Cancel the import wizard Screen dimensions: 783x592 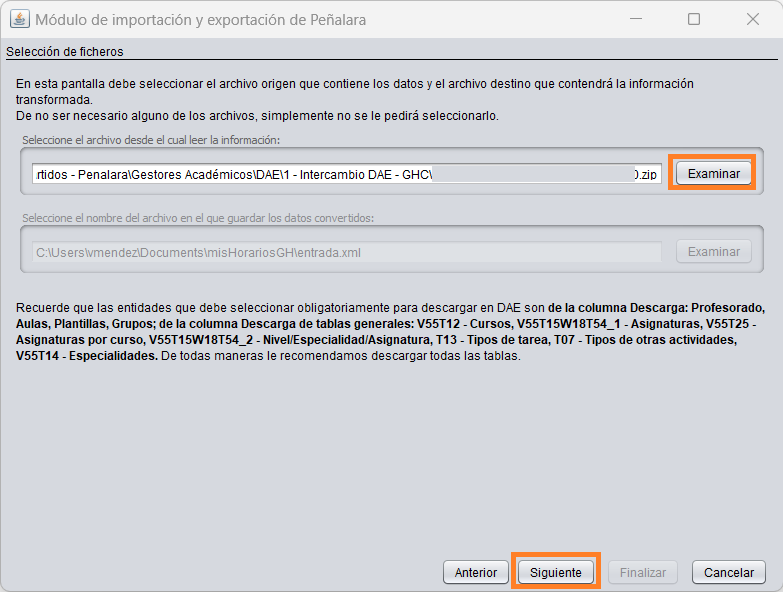pos(729,572)
